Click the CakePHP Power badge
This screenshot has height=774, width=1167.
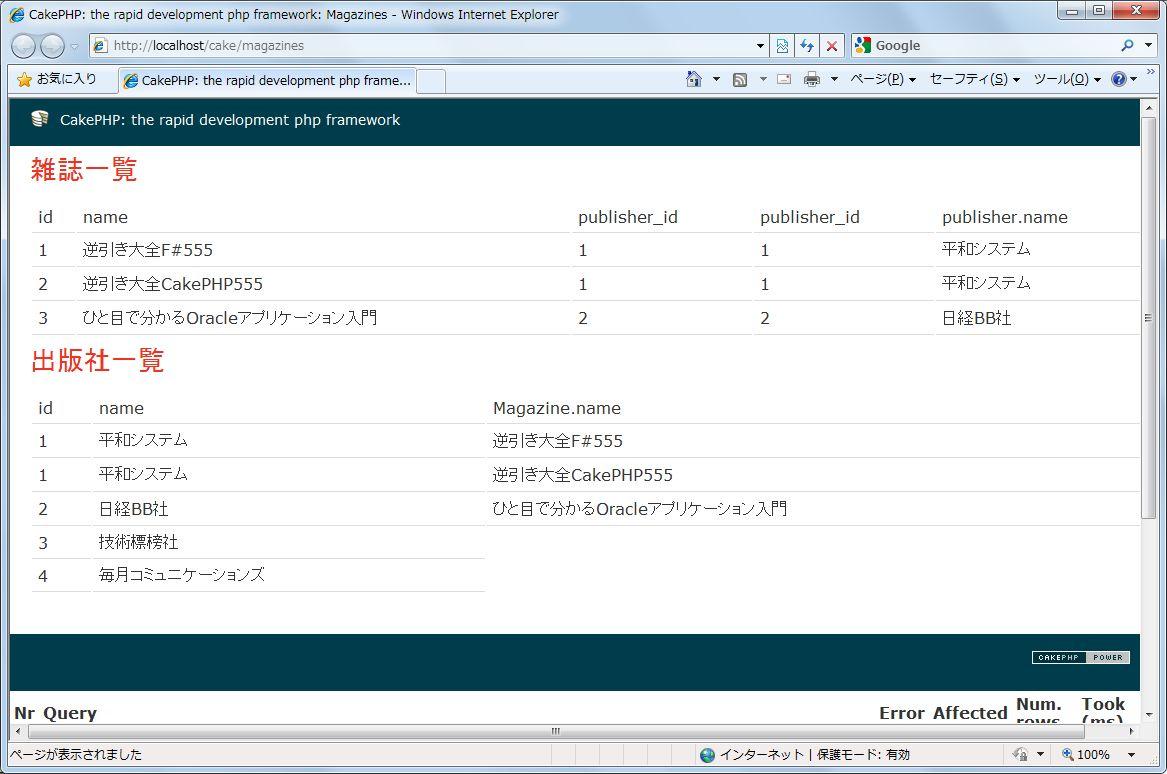pyautogui.click(x=1080, y=658)
